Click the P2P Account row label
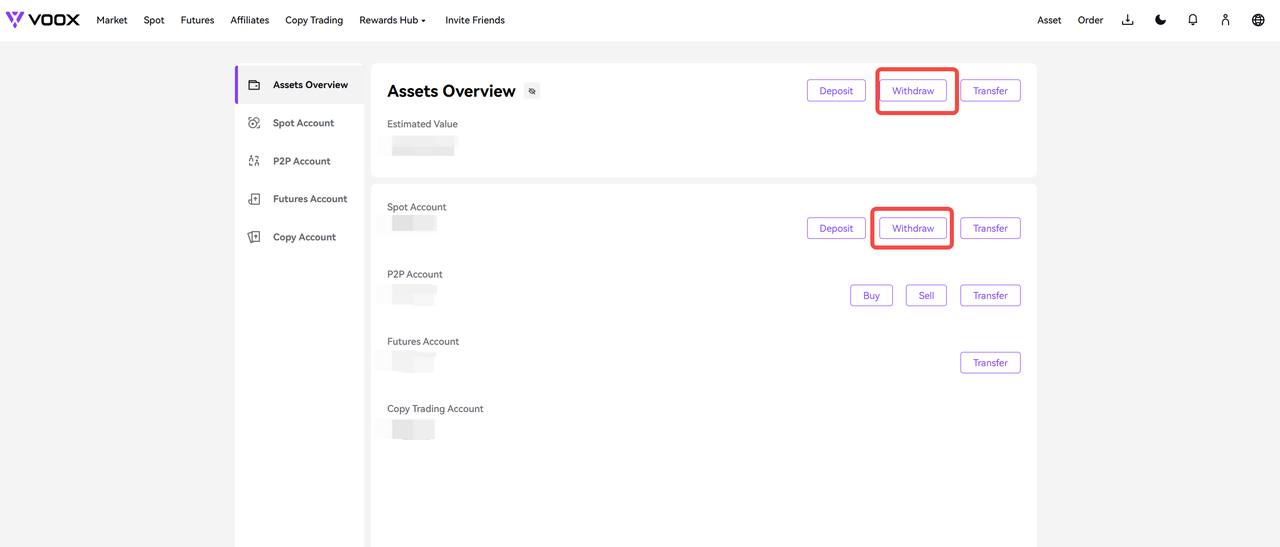 pos(415,275)
